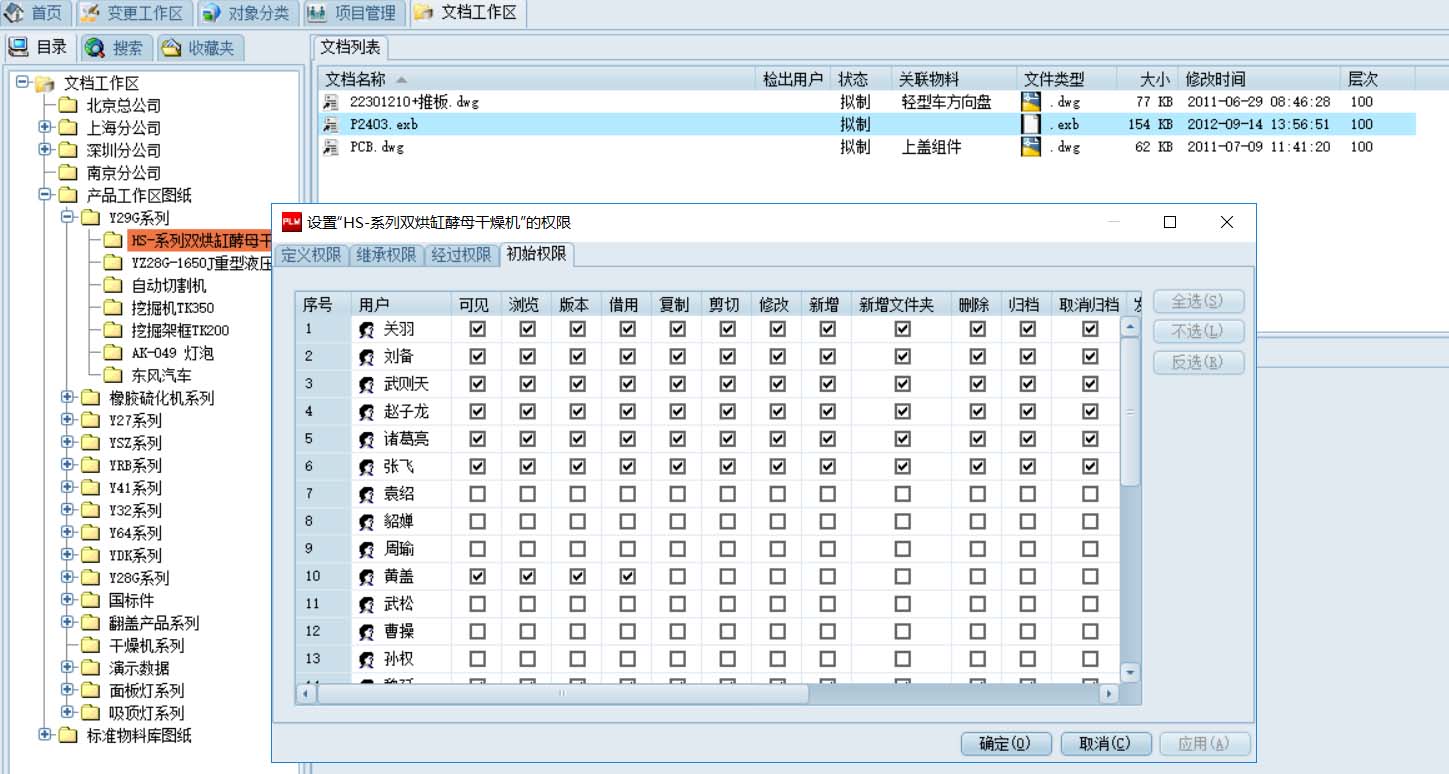Click user icon next to 诸葛亮
Image resolution: width=1449 pixels, height=774 pixels.
[x=367, y=439]
